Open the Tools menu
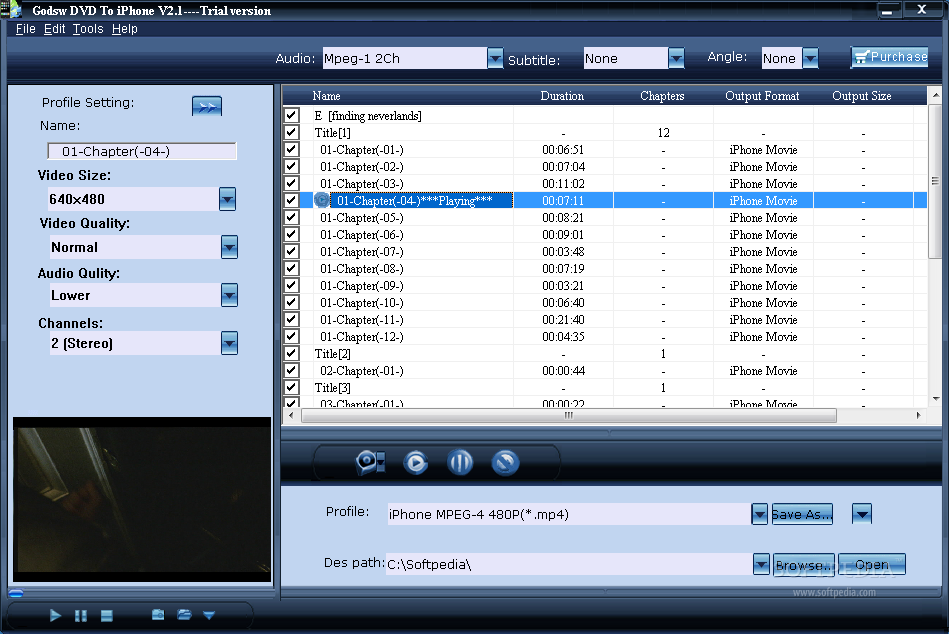The image size is (949, 634). (x=88, y=29)
